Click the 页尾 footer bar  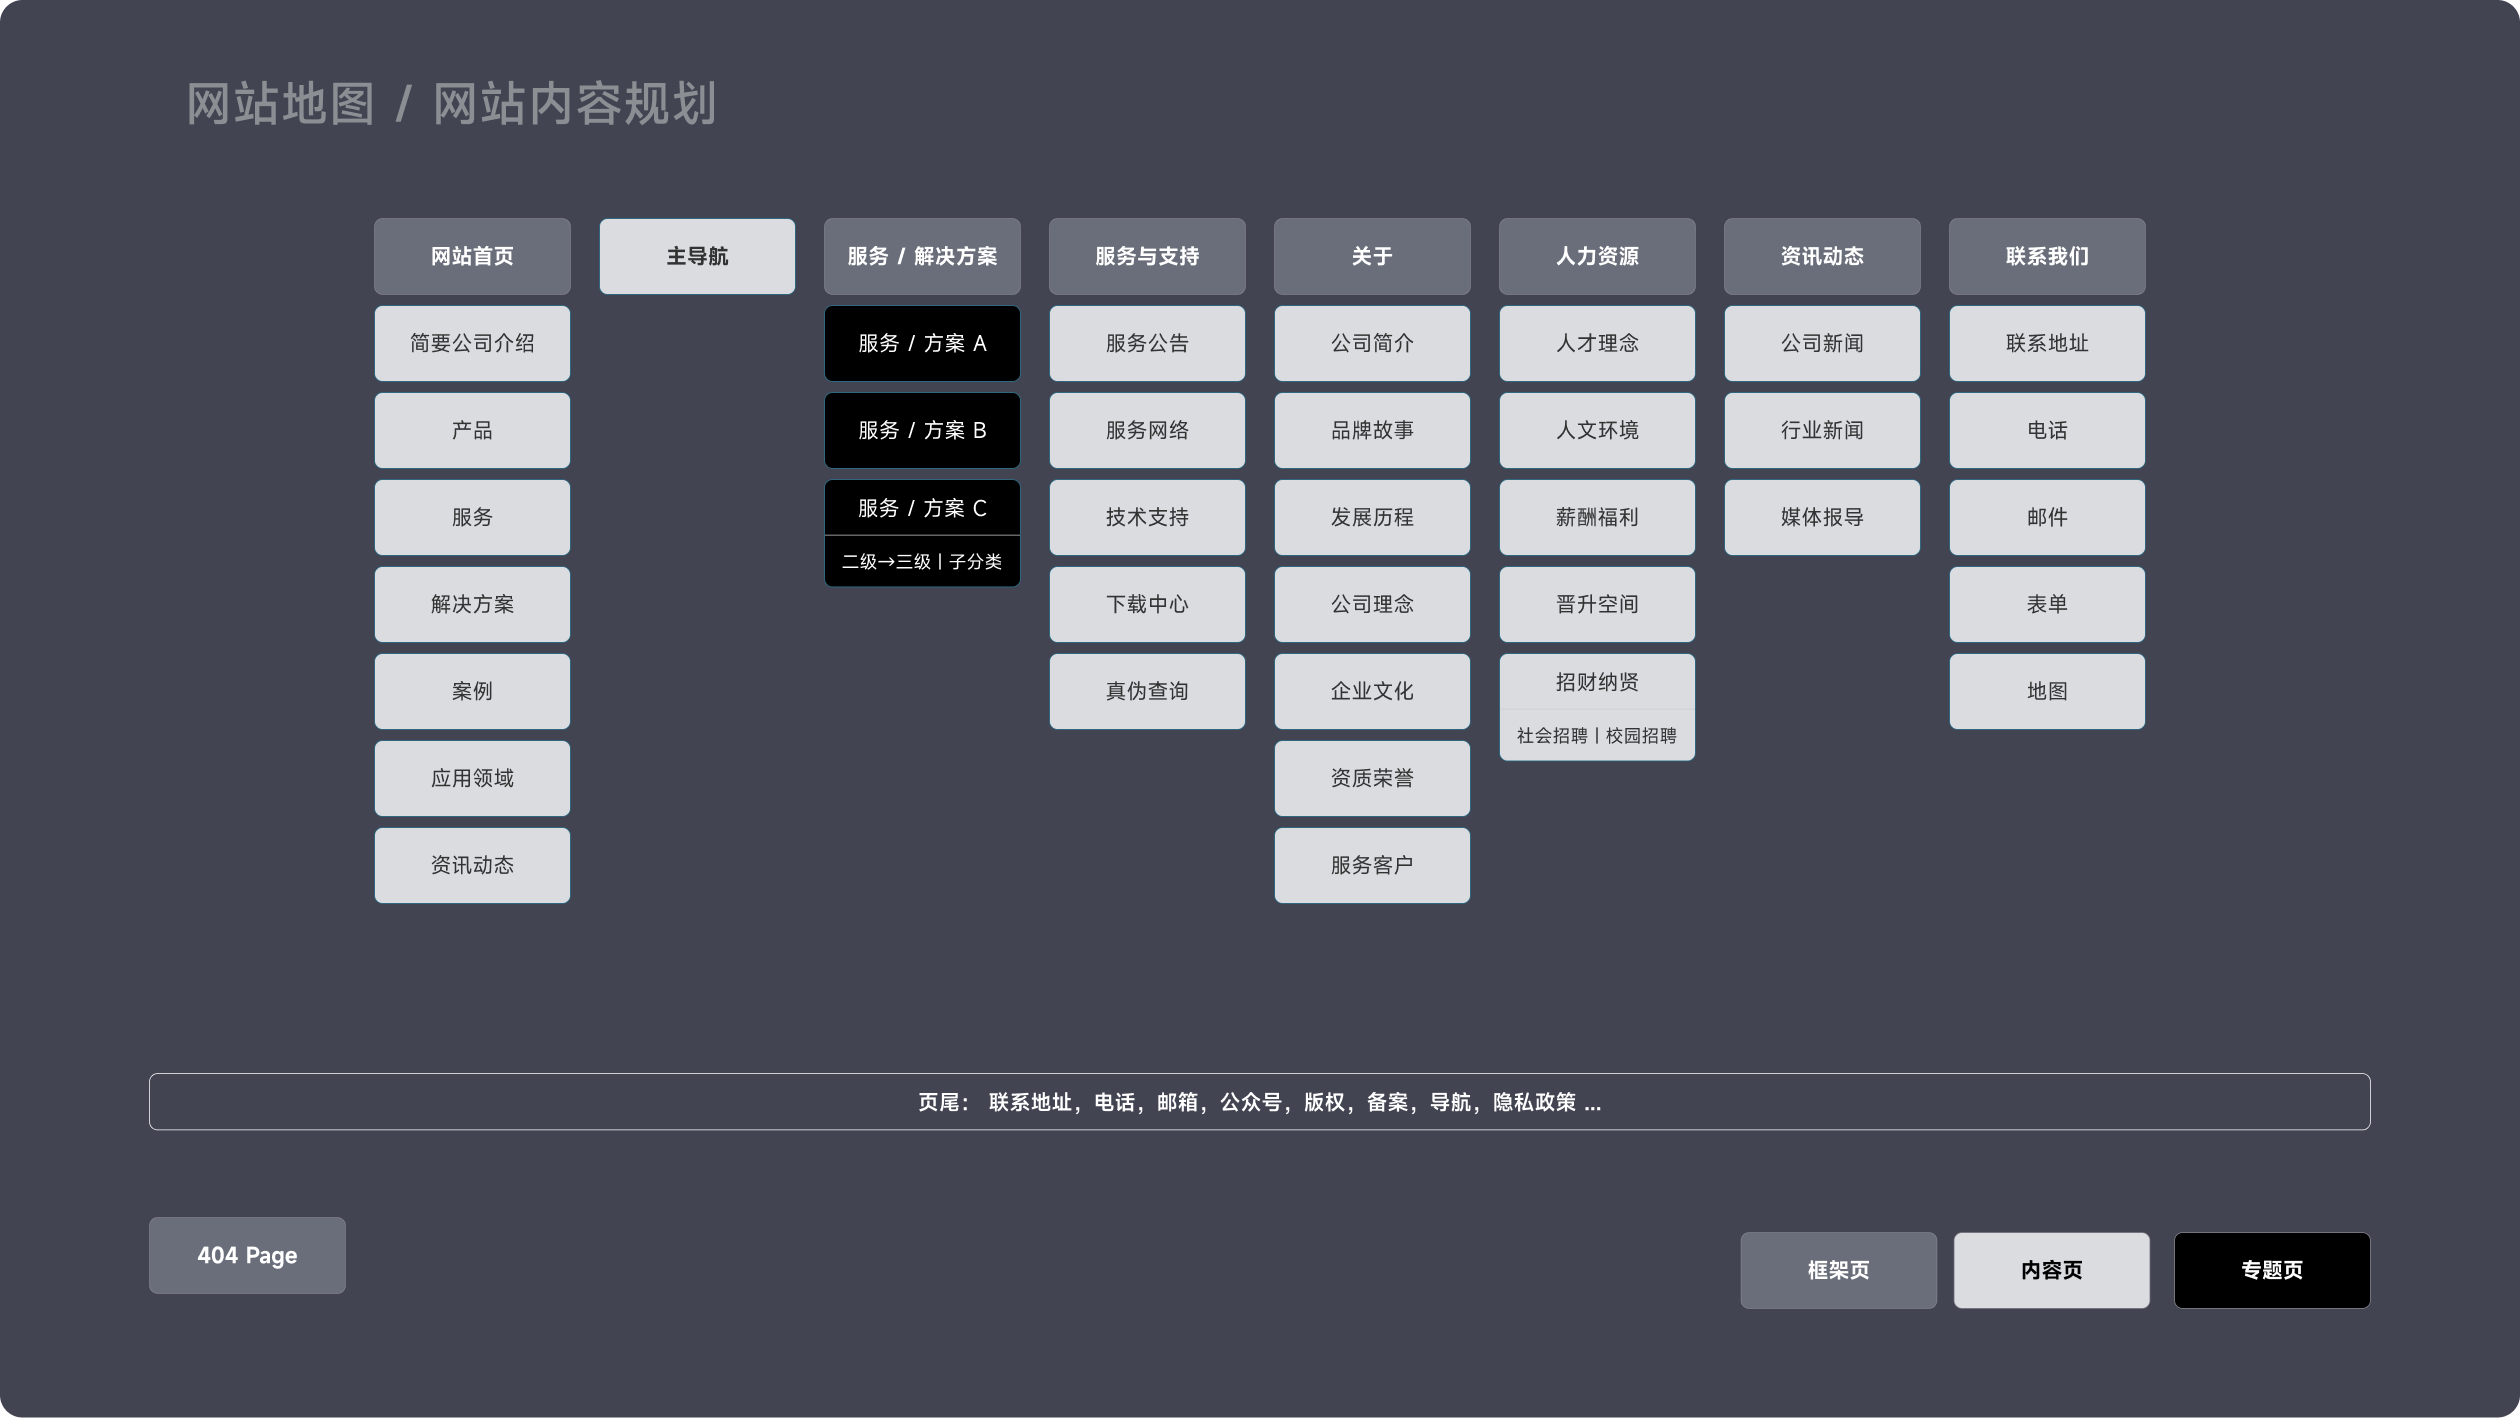(x=1259, y=1102)
